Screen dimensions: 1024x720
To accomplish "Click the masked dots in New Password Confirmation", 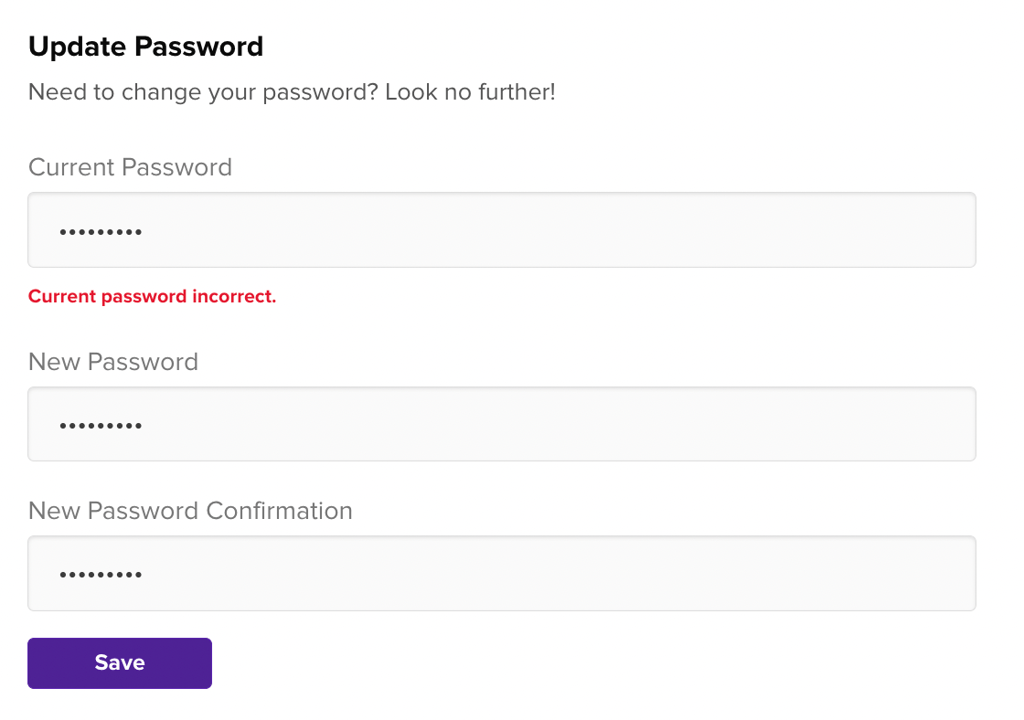I will (100, 575).
